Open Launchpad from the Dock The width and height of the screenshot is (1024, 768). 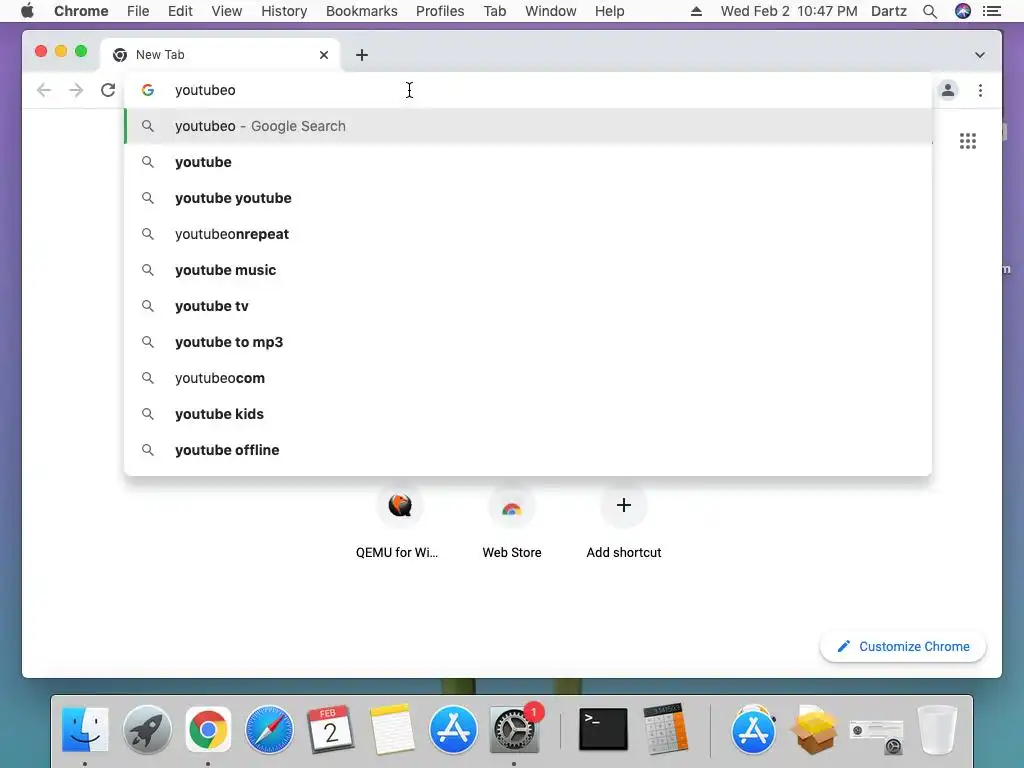tap(147, 729)
